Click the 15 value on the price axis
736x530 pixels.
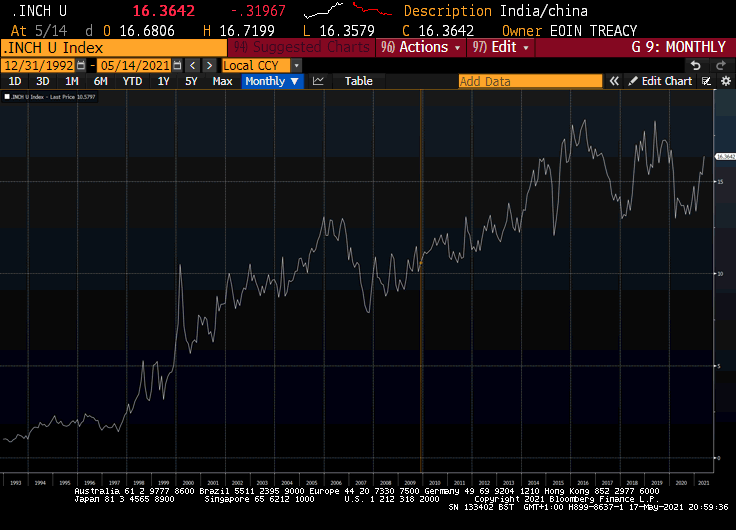(x=720, y=182)
